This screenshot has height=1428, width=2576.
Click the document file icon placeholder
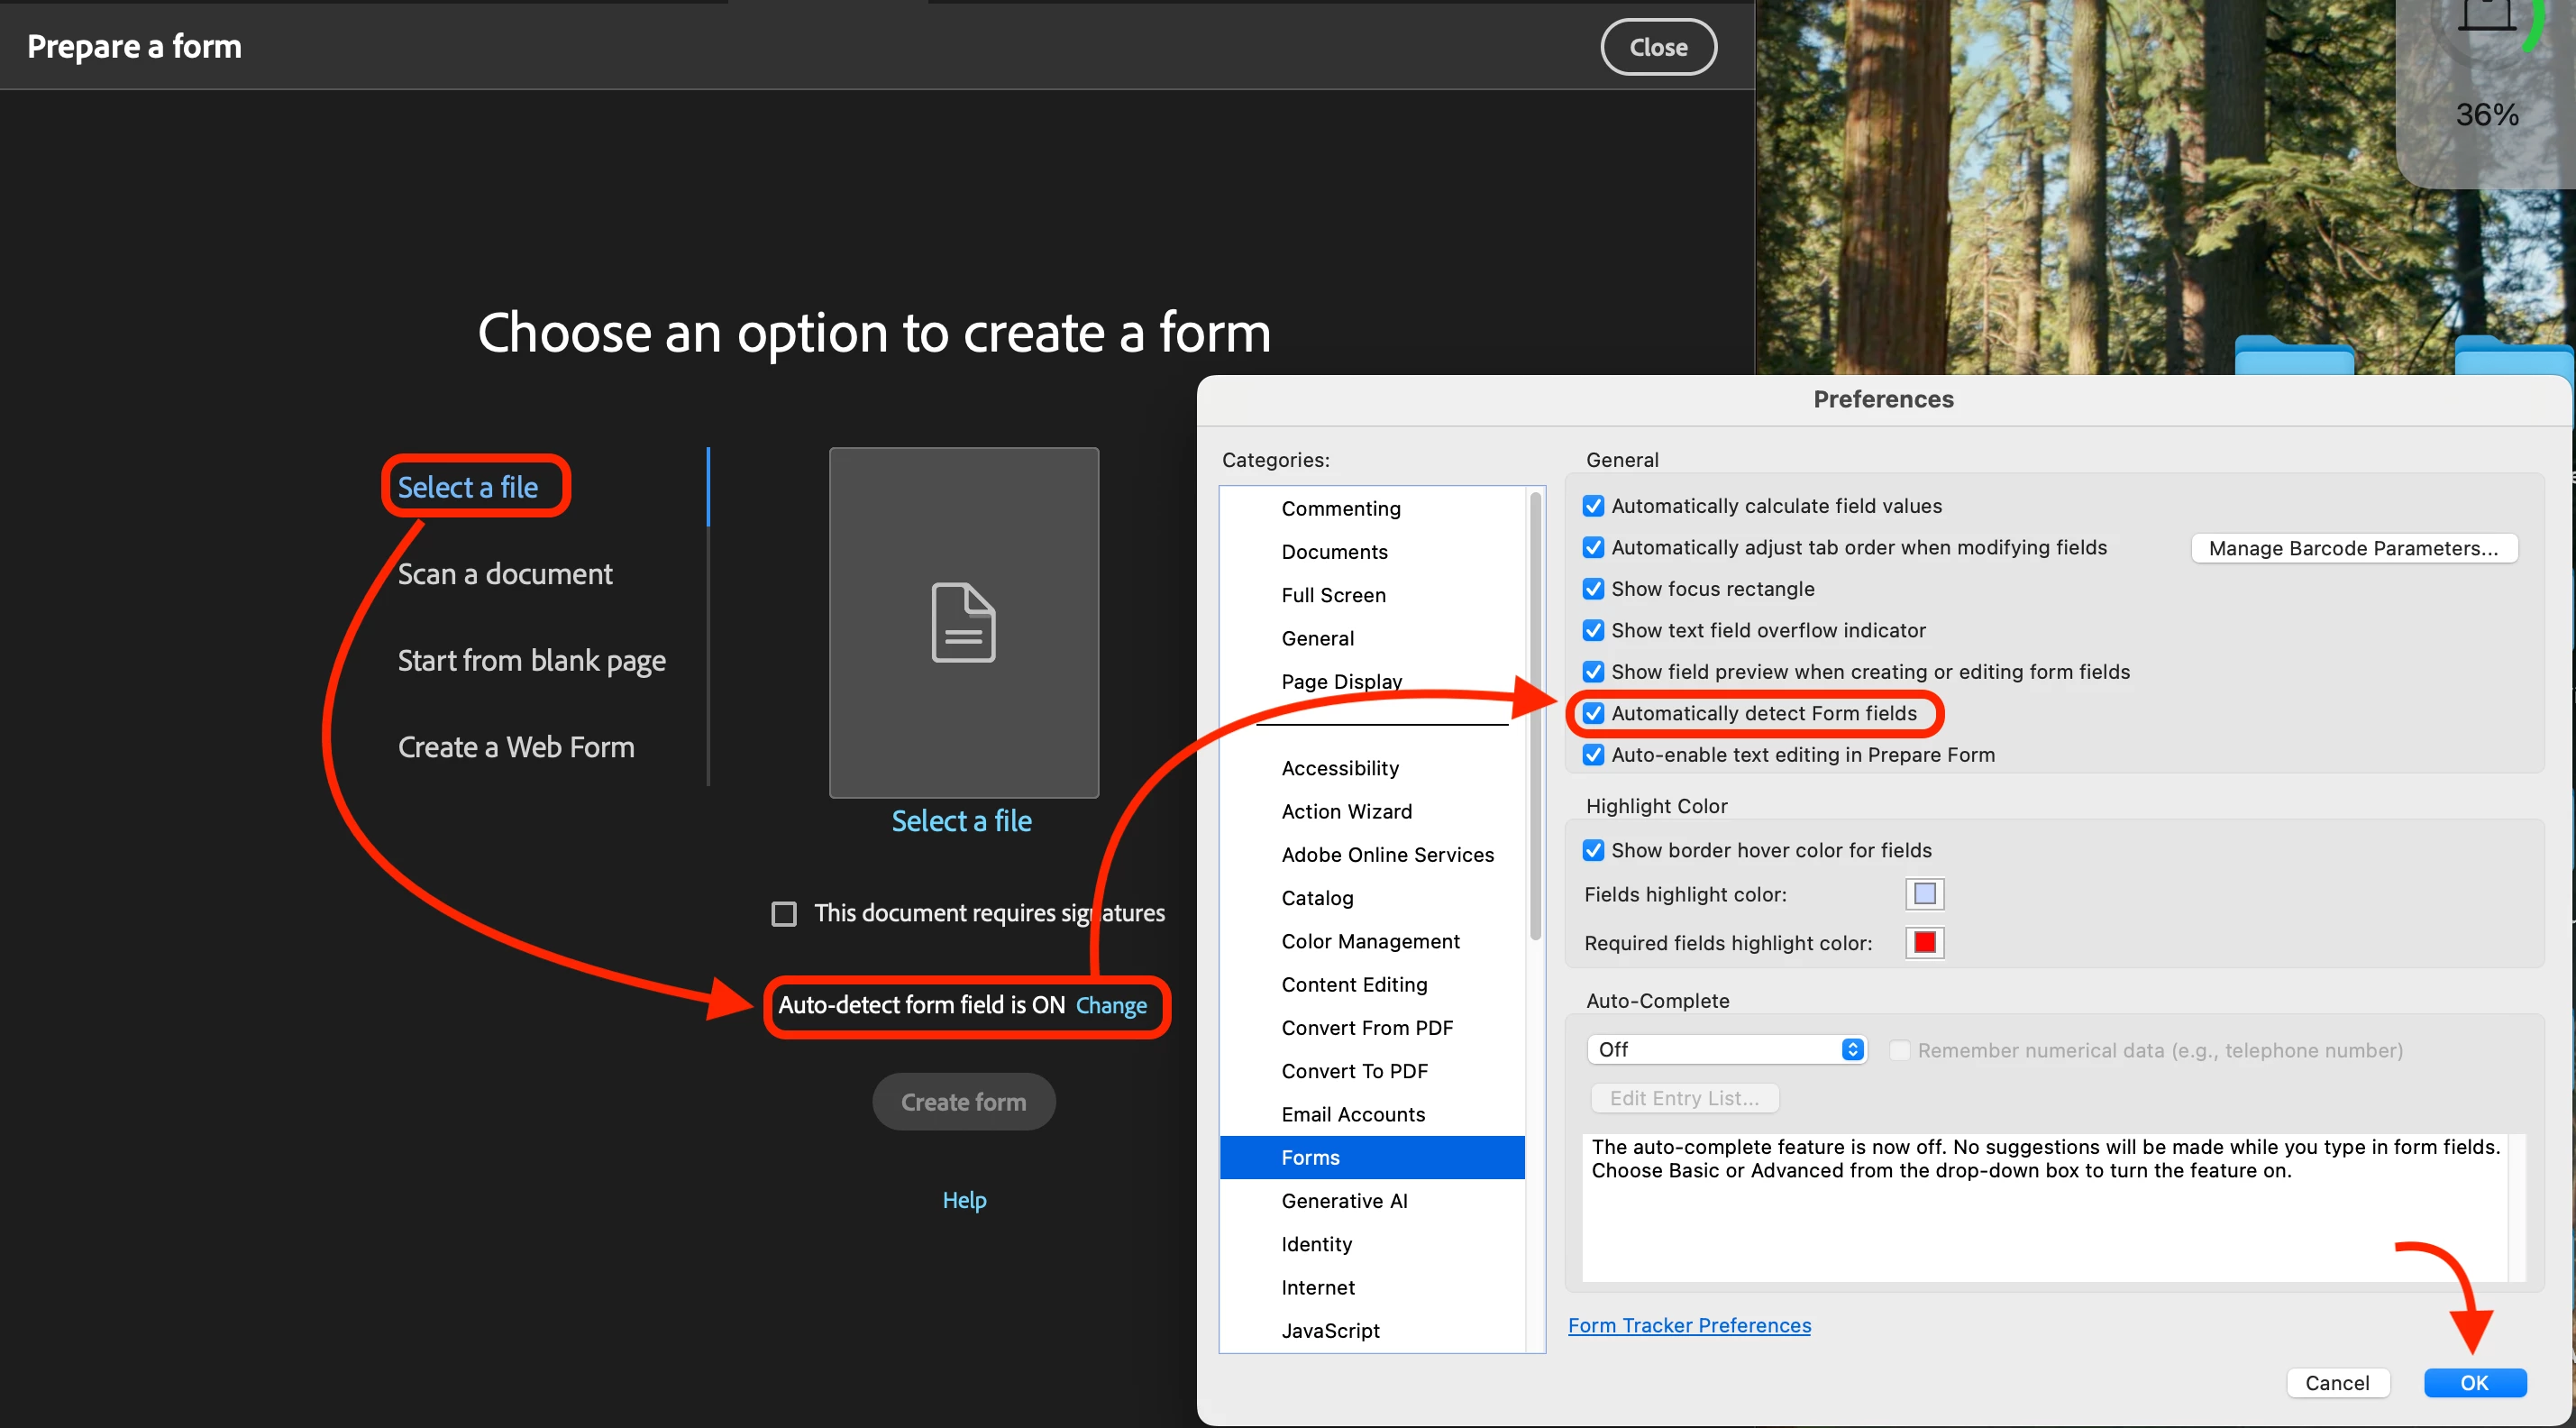963,622
